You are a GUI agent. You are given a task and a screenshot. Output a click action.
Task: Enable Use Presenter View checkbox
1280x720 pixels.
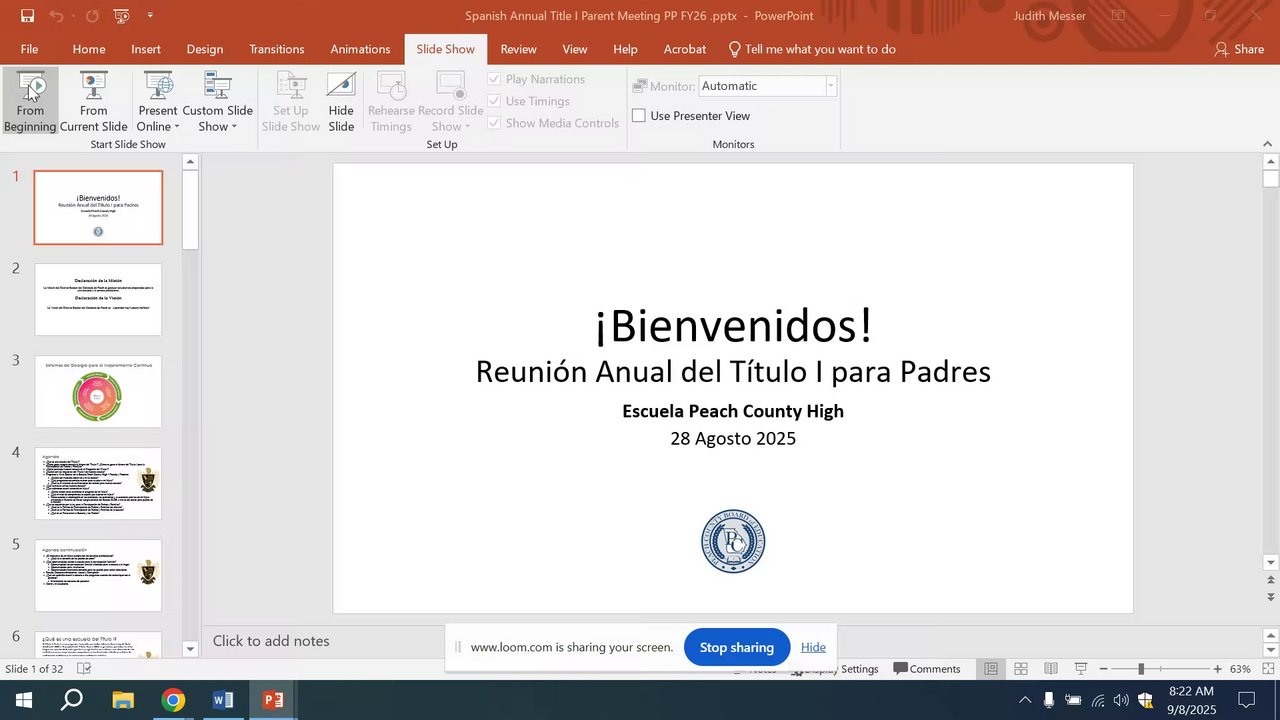[x=639, y=116]
